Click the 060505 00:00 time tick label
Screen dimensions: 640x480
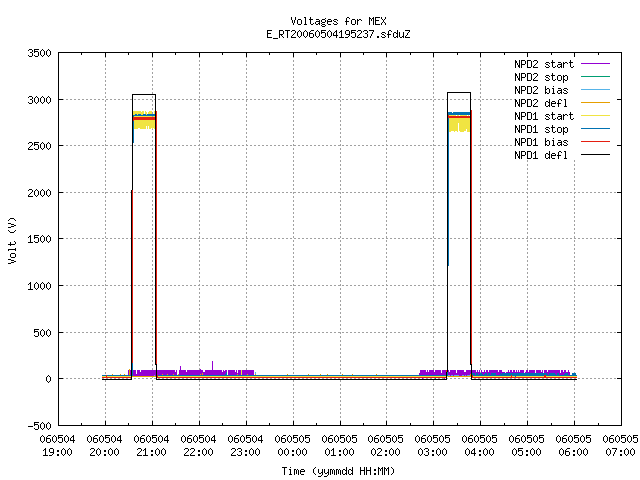point(292,446)
